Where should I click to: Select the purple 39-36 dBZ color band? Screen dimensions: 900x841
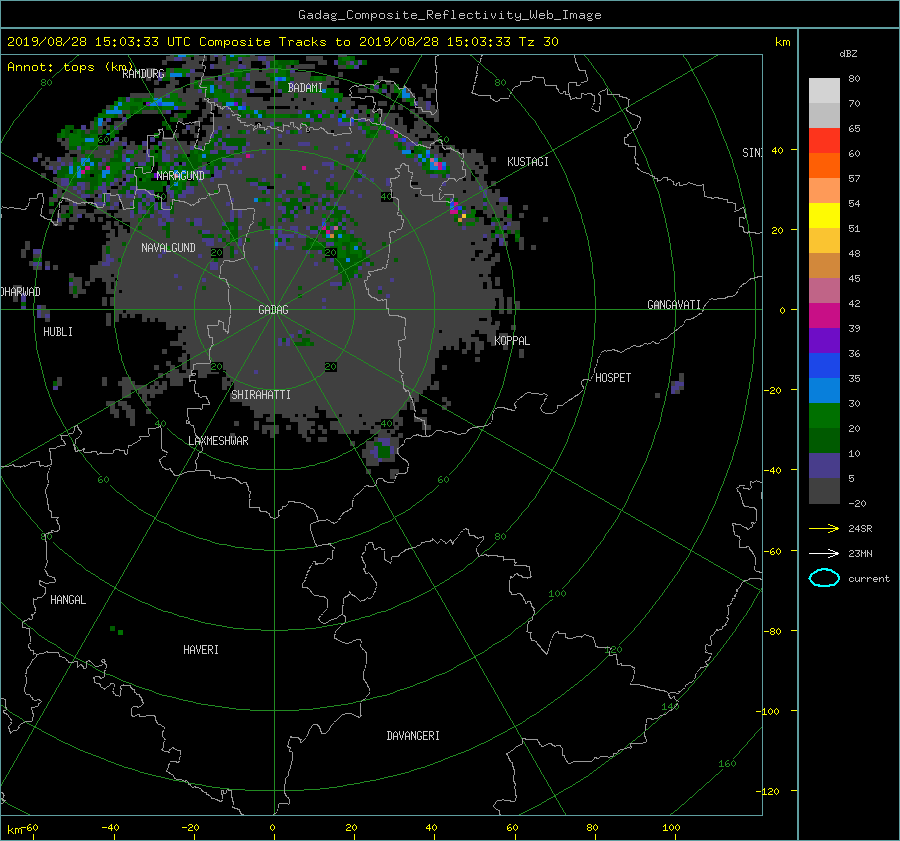(x=824, y=341)
